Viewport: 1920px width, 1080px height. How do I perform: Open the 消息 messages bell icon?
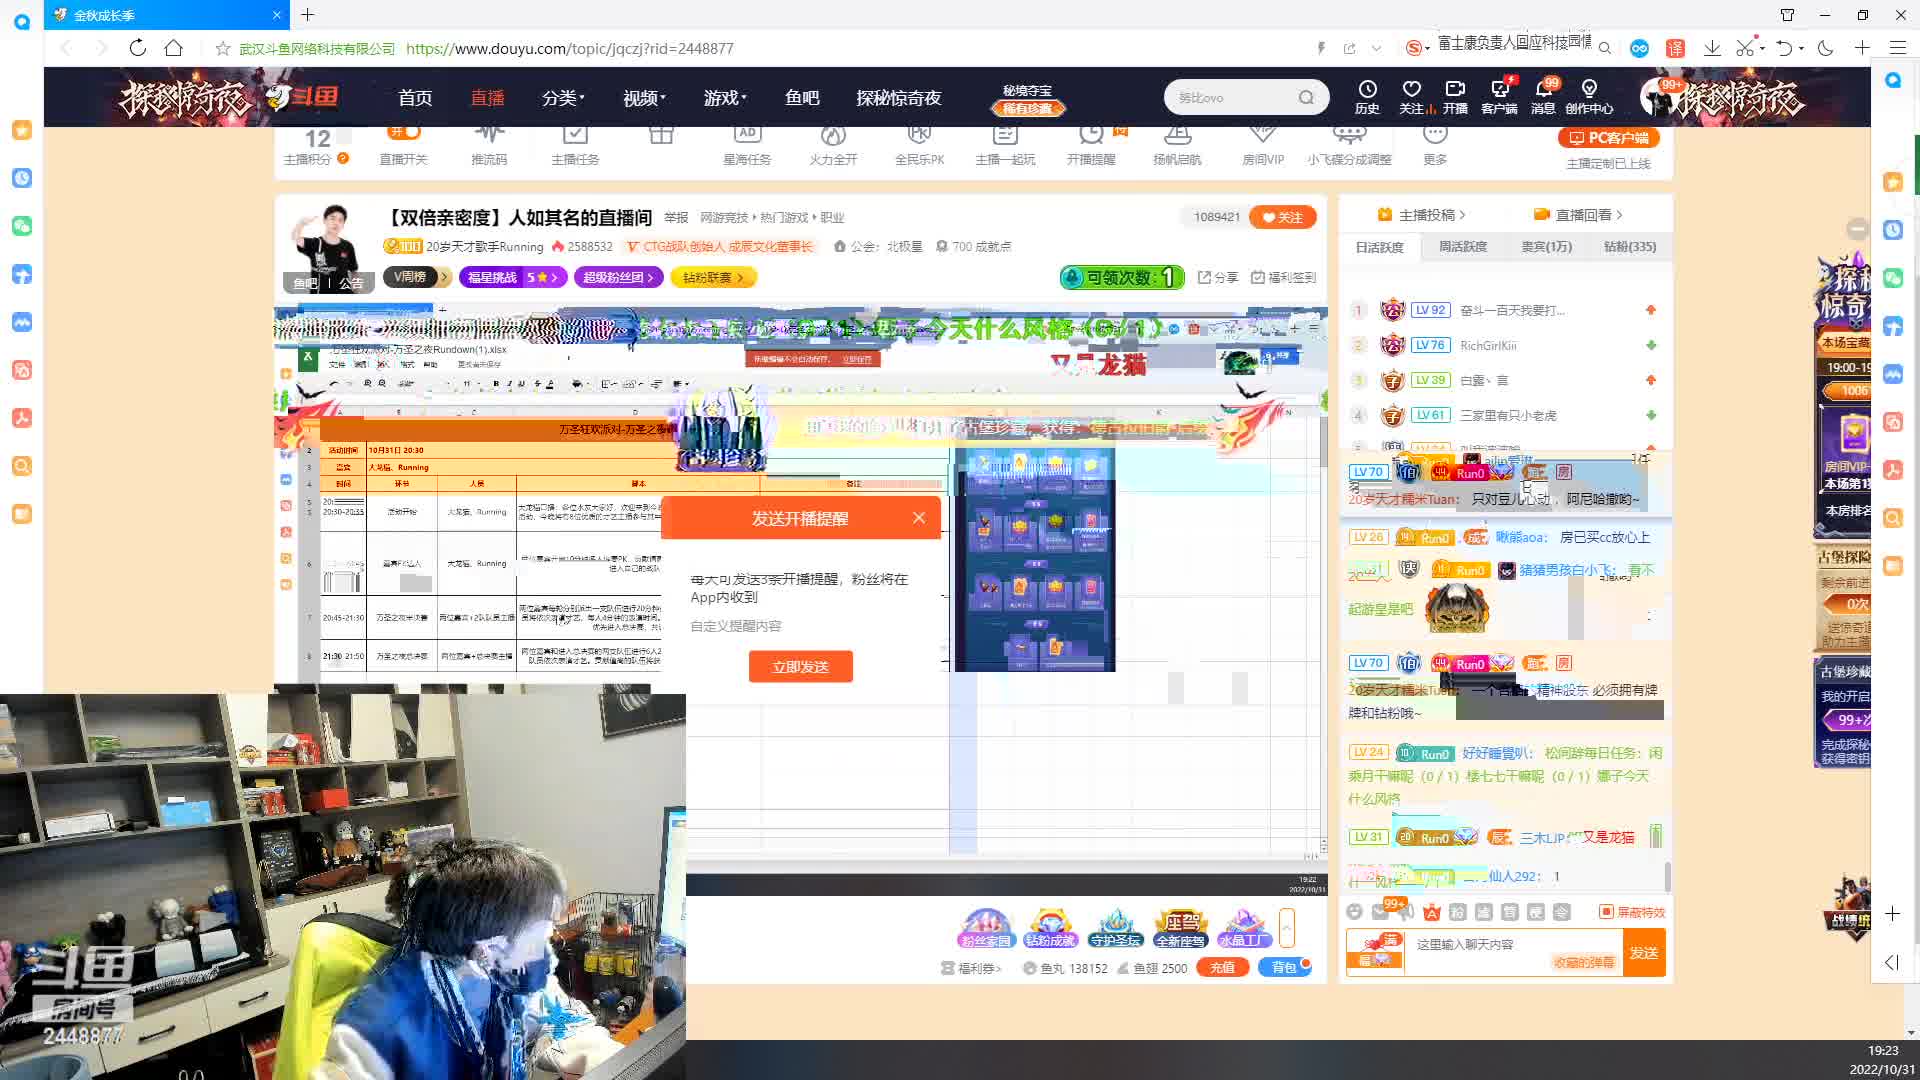[x=1543, y=97]
